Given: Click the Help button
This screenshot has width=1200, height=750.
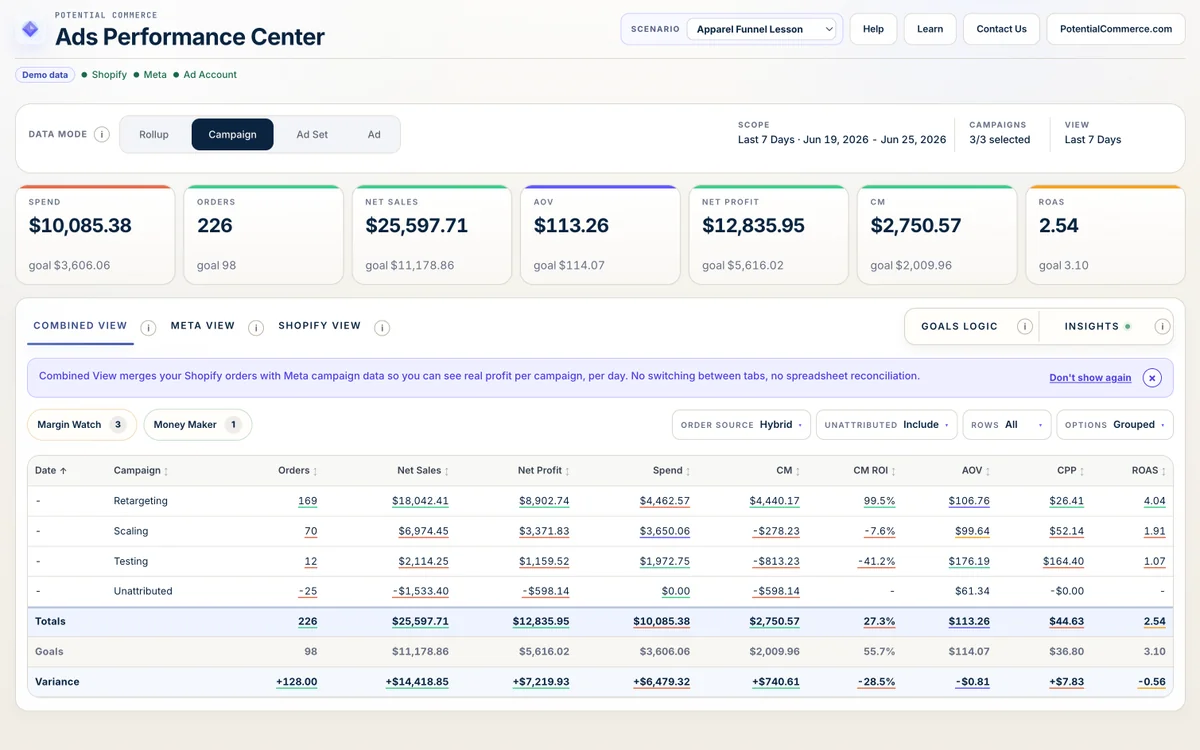Looking at the screenshot, I should (x=873, y=29).
